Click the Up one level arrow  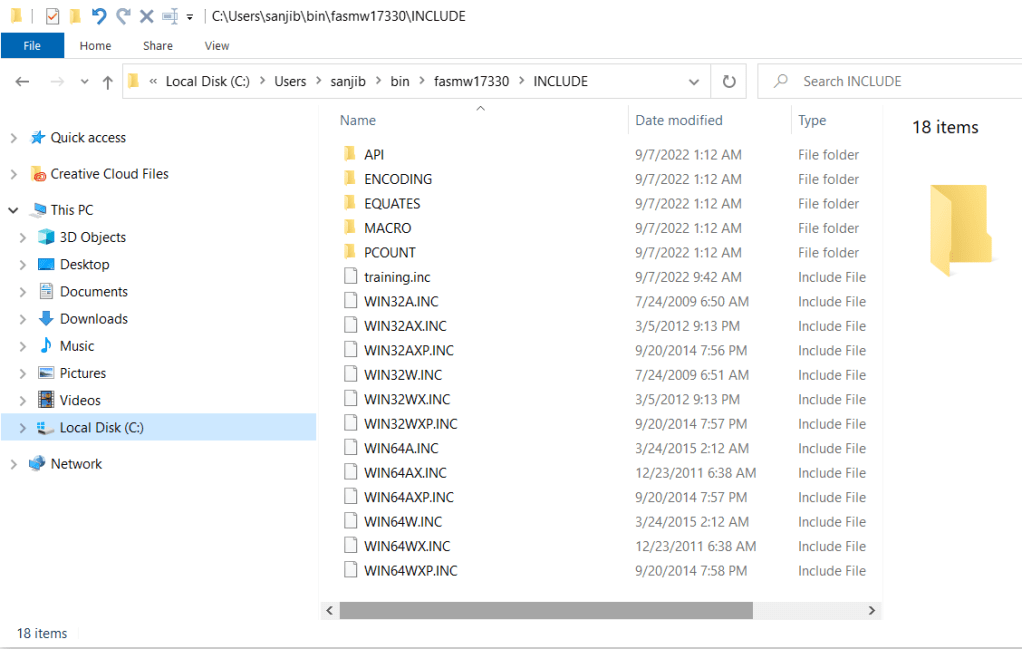(x=108, y=82)
